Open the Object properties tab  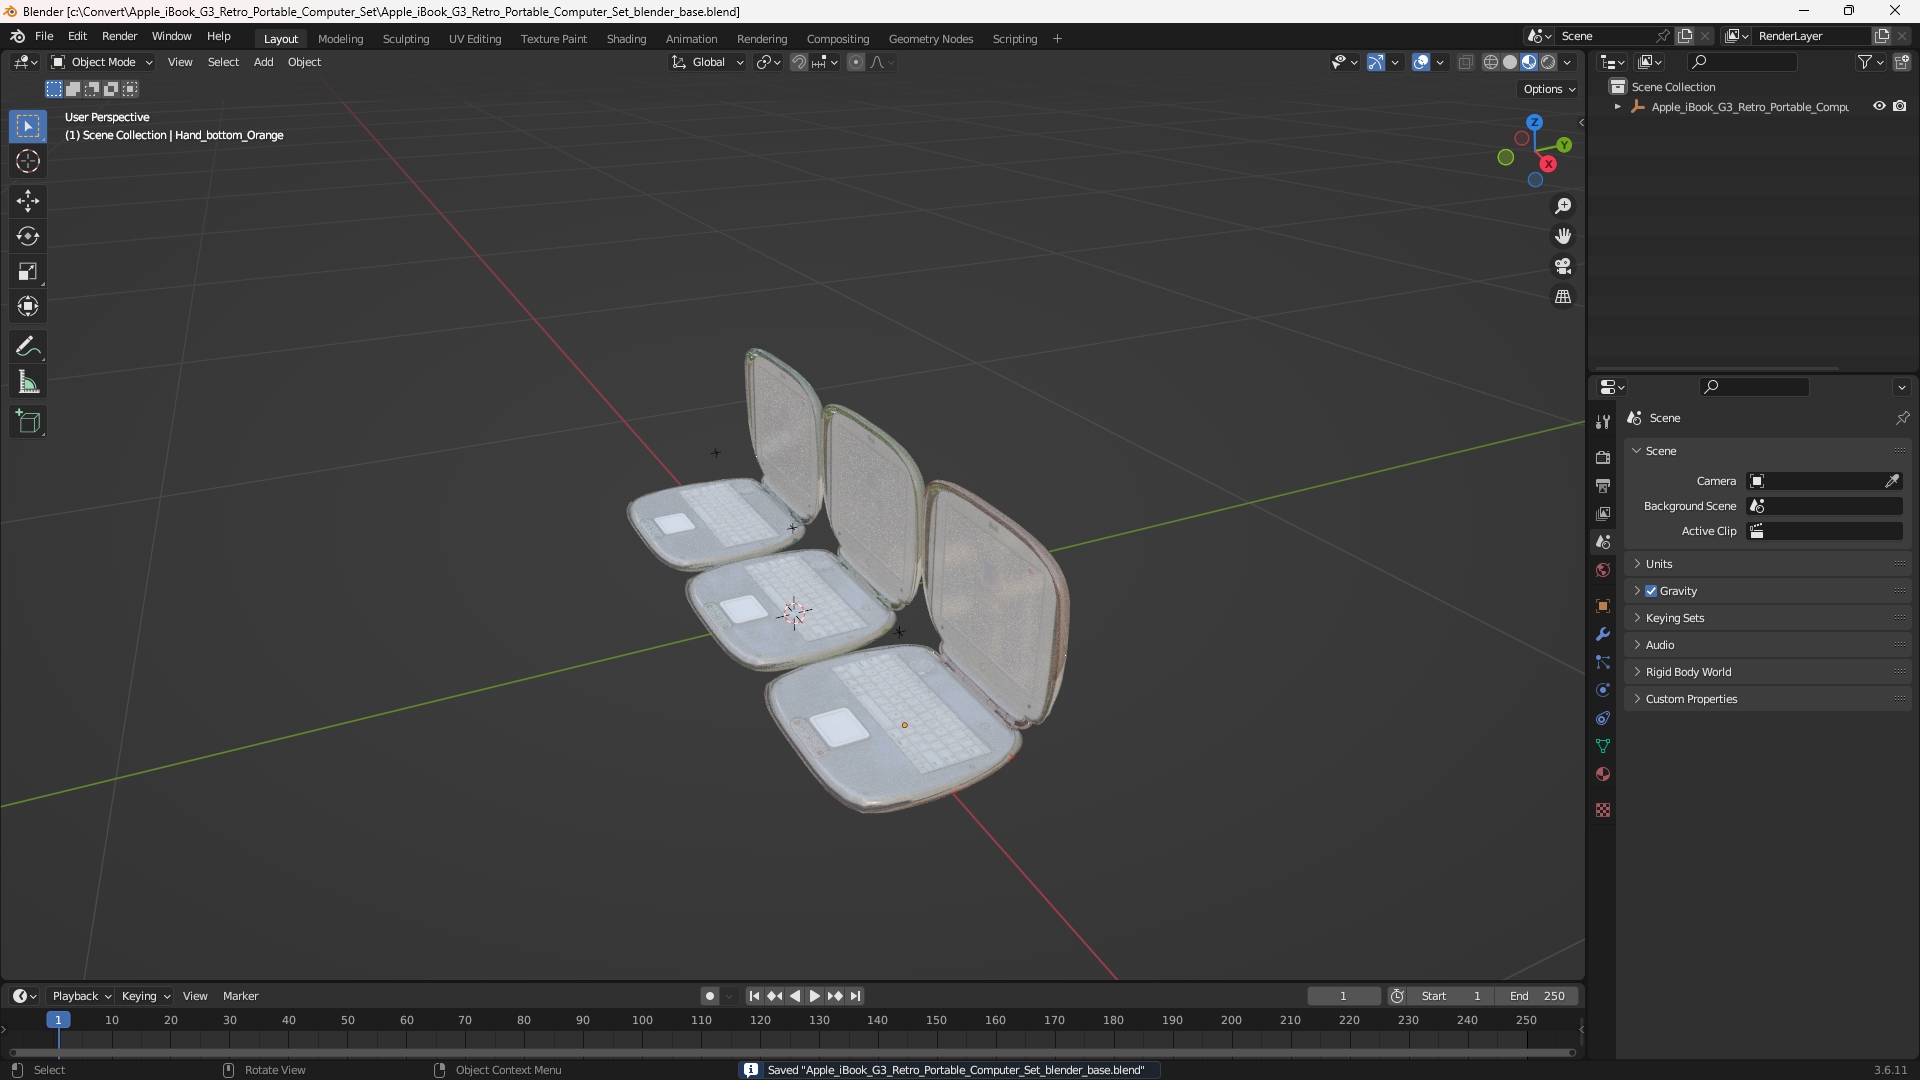tap(1603, 606)
